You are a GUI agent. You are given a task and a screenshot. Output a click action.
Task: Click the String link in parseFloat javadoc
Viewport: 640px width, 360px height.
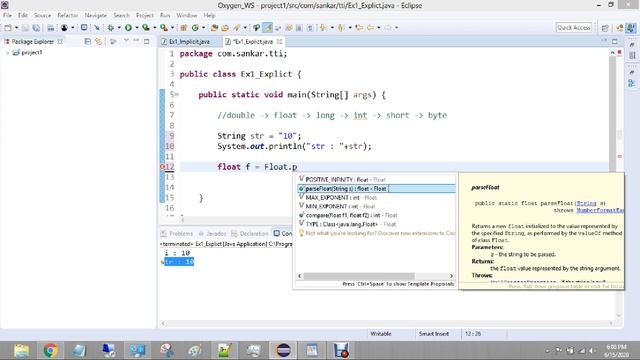coord(586,203)
